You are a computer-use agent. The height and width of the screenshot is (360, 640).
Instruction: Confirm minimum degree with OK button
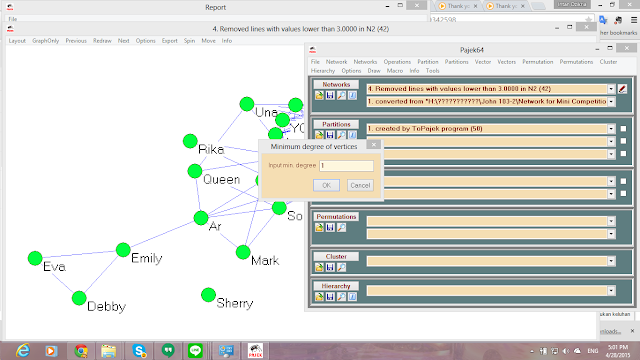(326, 185)
